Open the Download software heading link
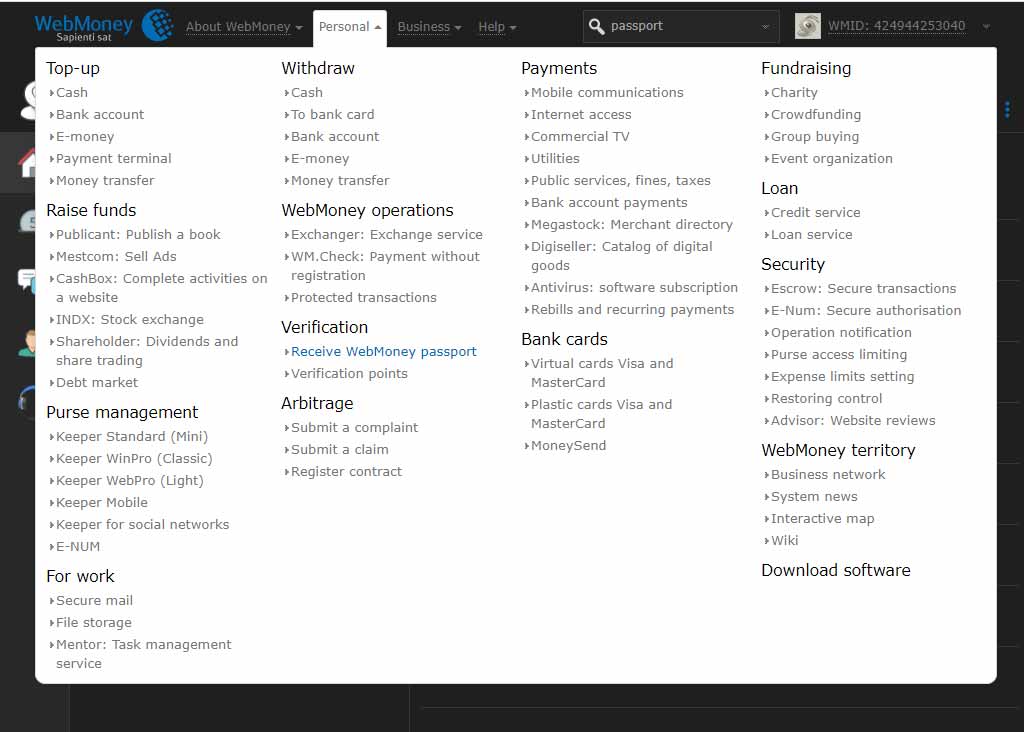The height and width of the screenshot is (732, 1024). (x=835, y=570)
